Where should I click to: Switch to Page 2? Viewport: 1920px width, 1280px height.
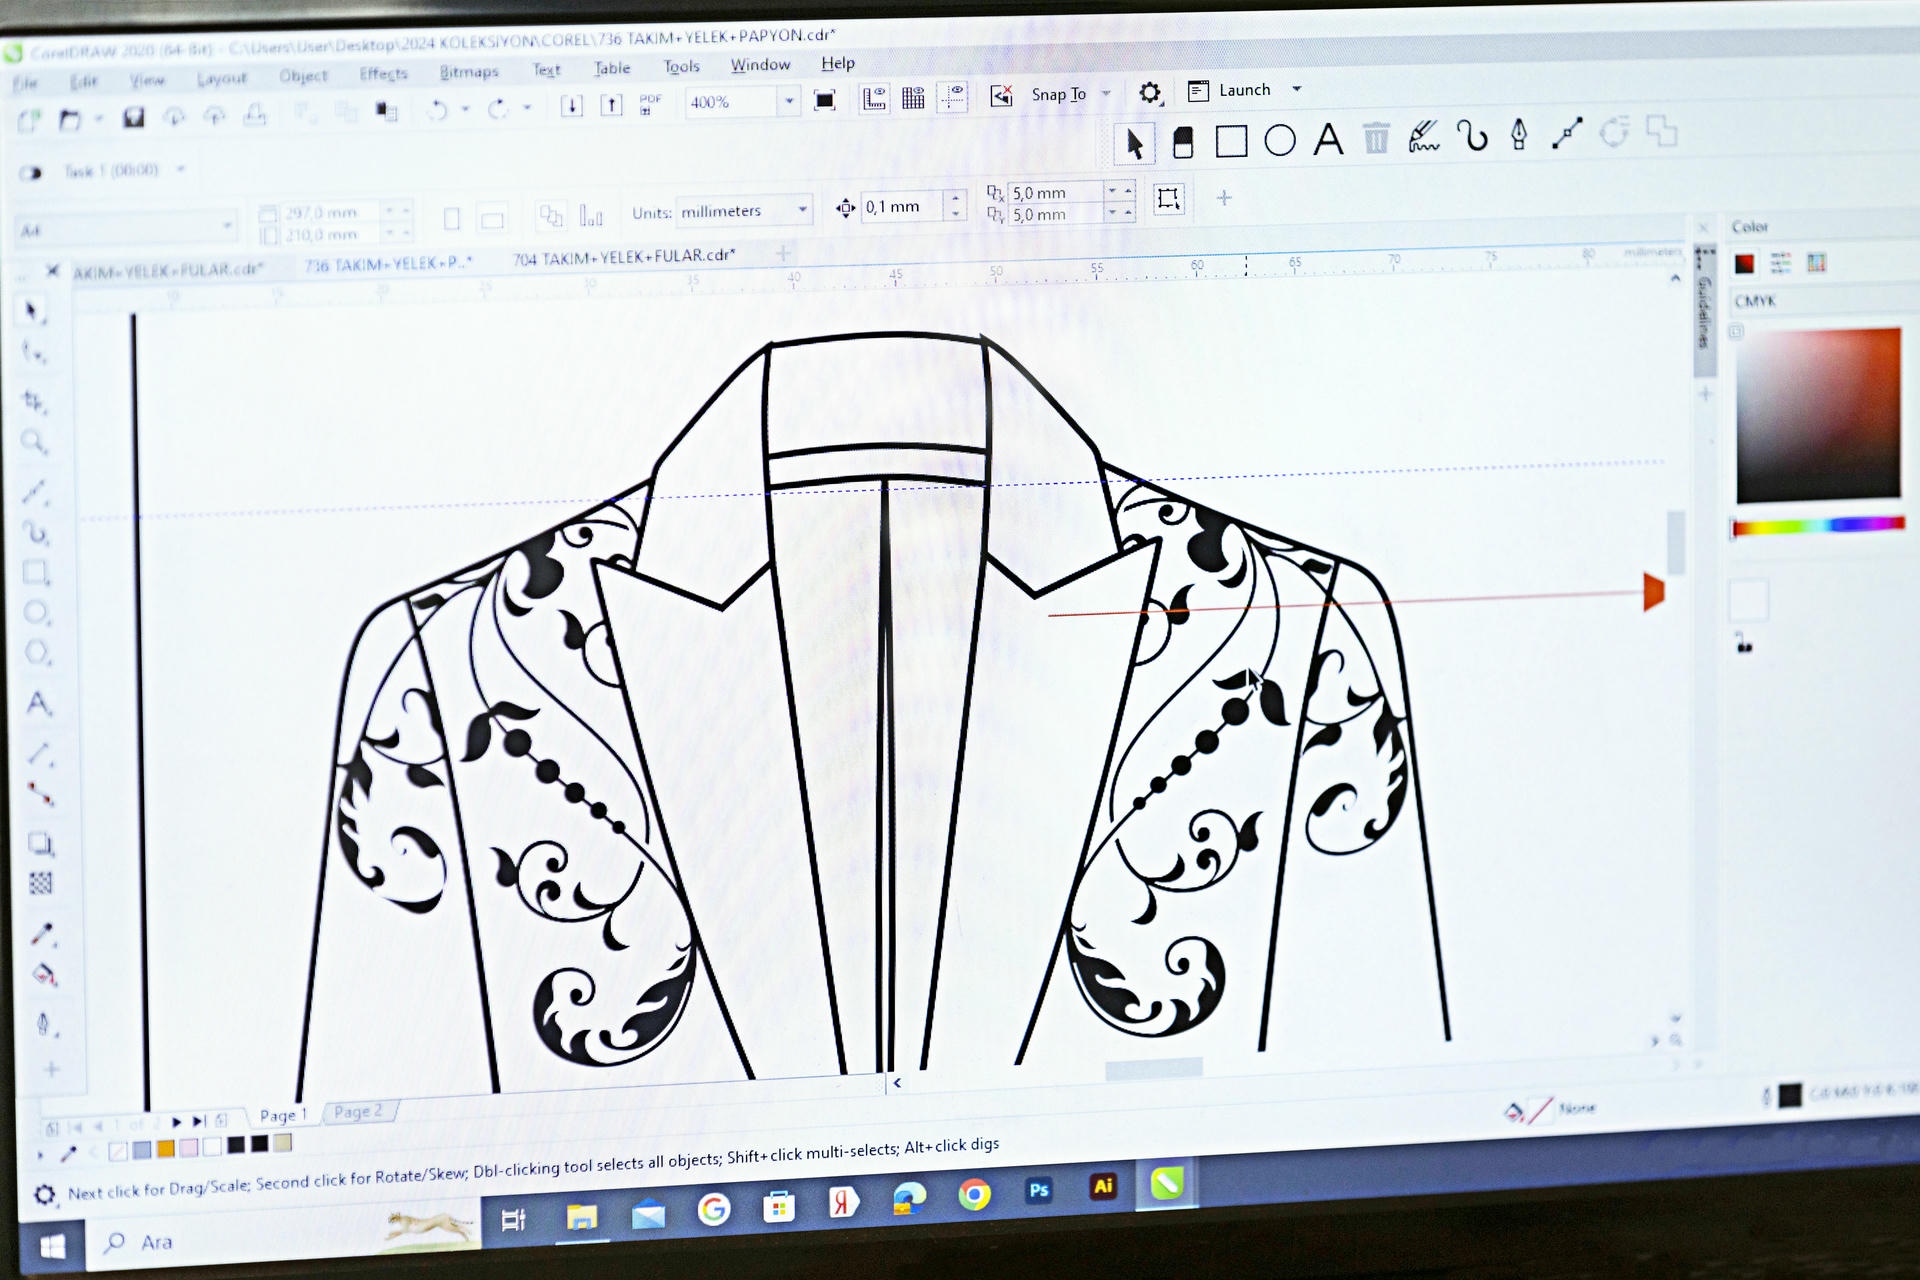tap(358, 1112)
